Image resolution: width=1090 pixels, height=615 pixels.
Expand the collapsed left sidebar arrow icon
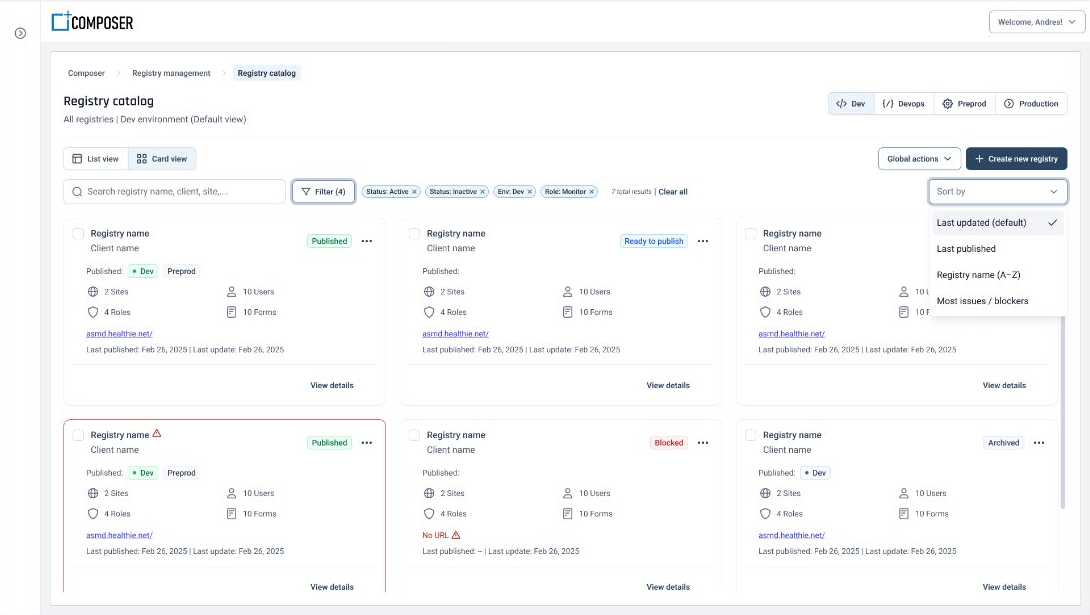[20, 33]
